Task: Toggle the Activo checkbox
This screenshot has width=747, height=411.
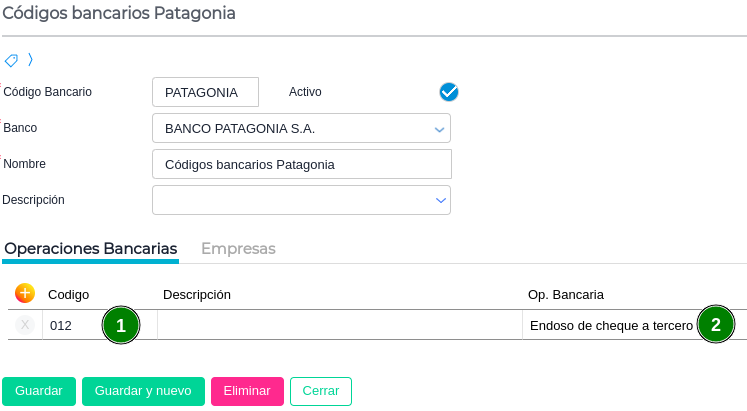Action: tap(449, 92)
